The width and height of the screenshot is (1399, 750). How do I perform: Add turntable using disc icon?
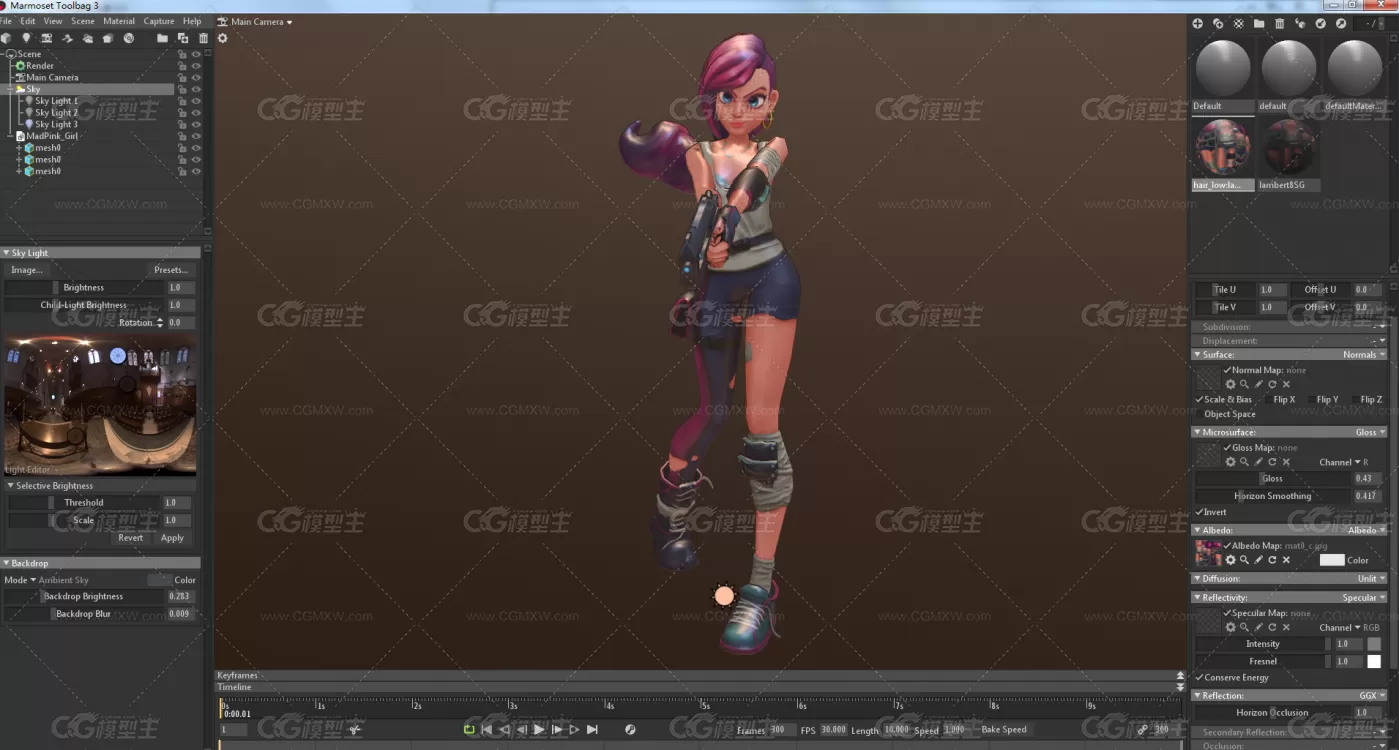(129, 38)
